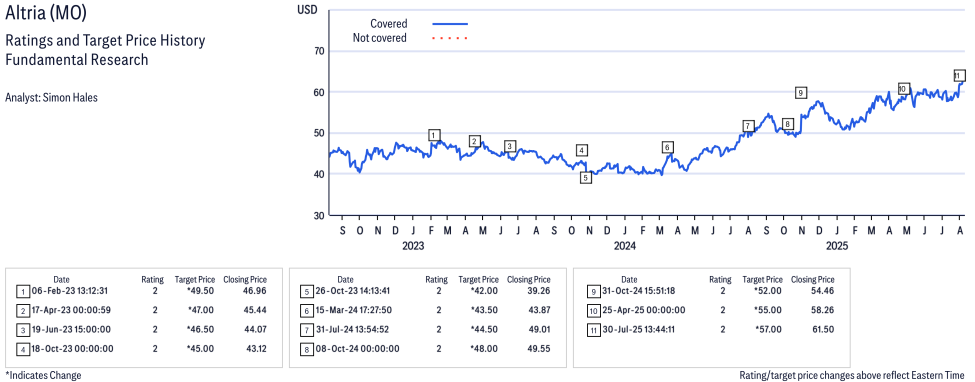Screen dimensions: 975x382
Task: Click the 2024 year label under the chart
Action: [625, 246]
